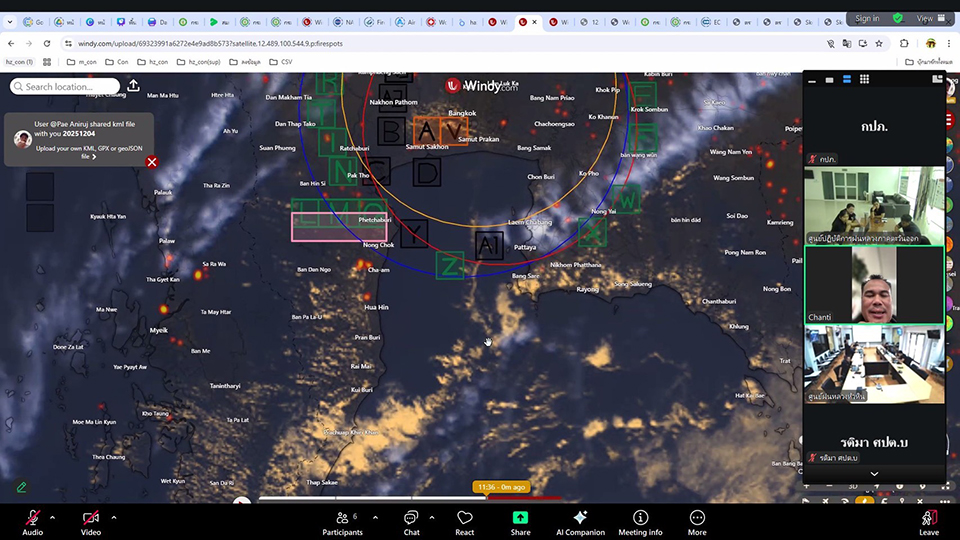
Task: Open the CSV bookmark
Action: (x=282, y=62)
